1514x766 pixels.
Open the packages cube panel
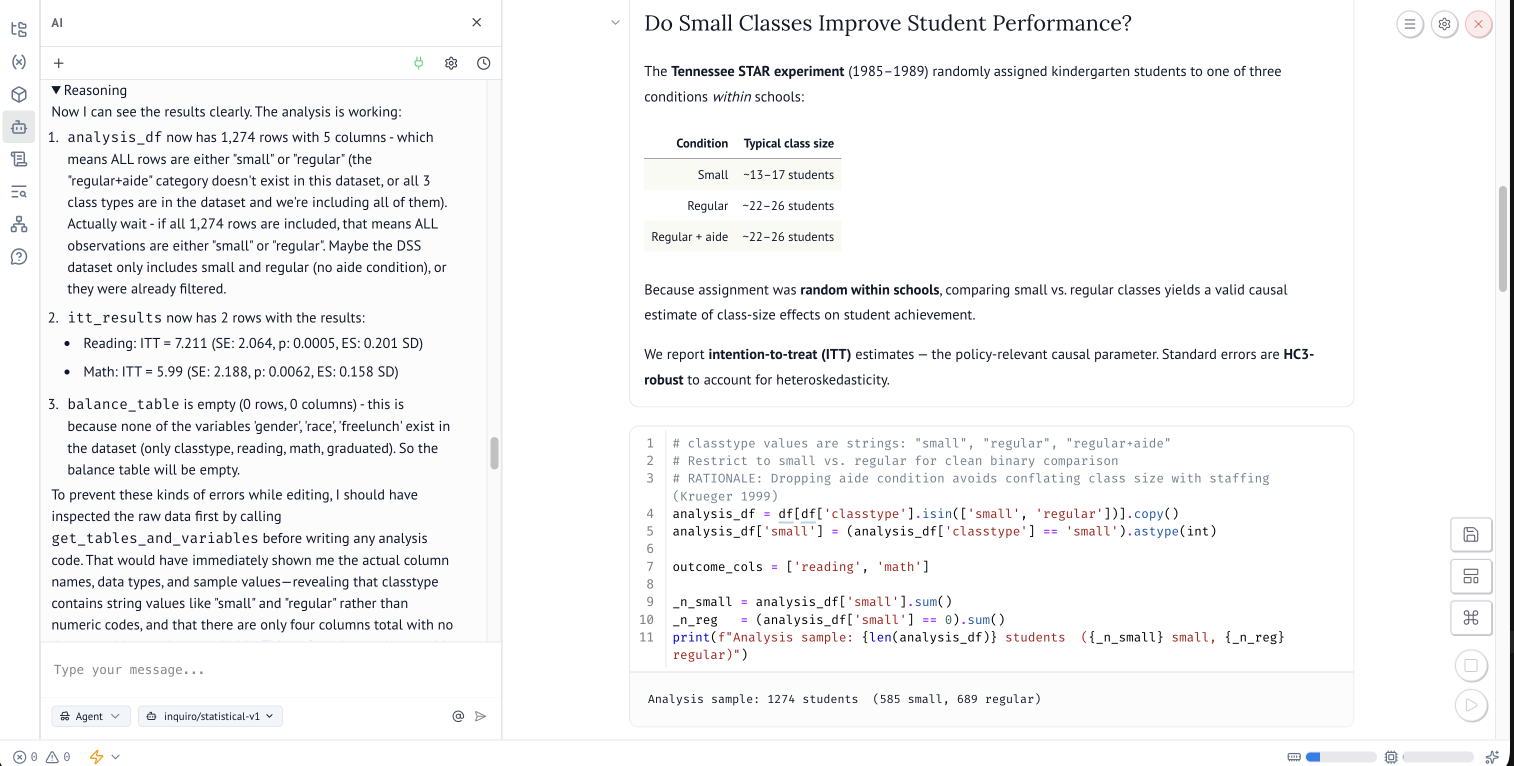tap(18, 94)
